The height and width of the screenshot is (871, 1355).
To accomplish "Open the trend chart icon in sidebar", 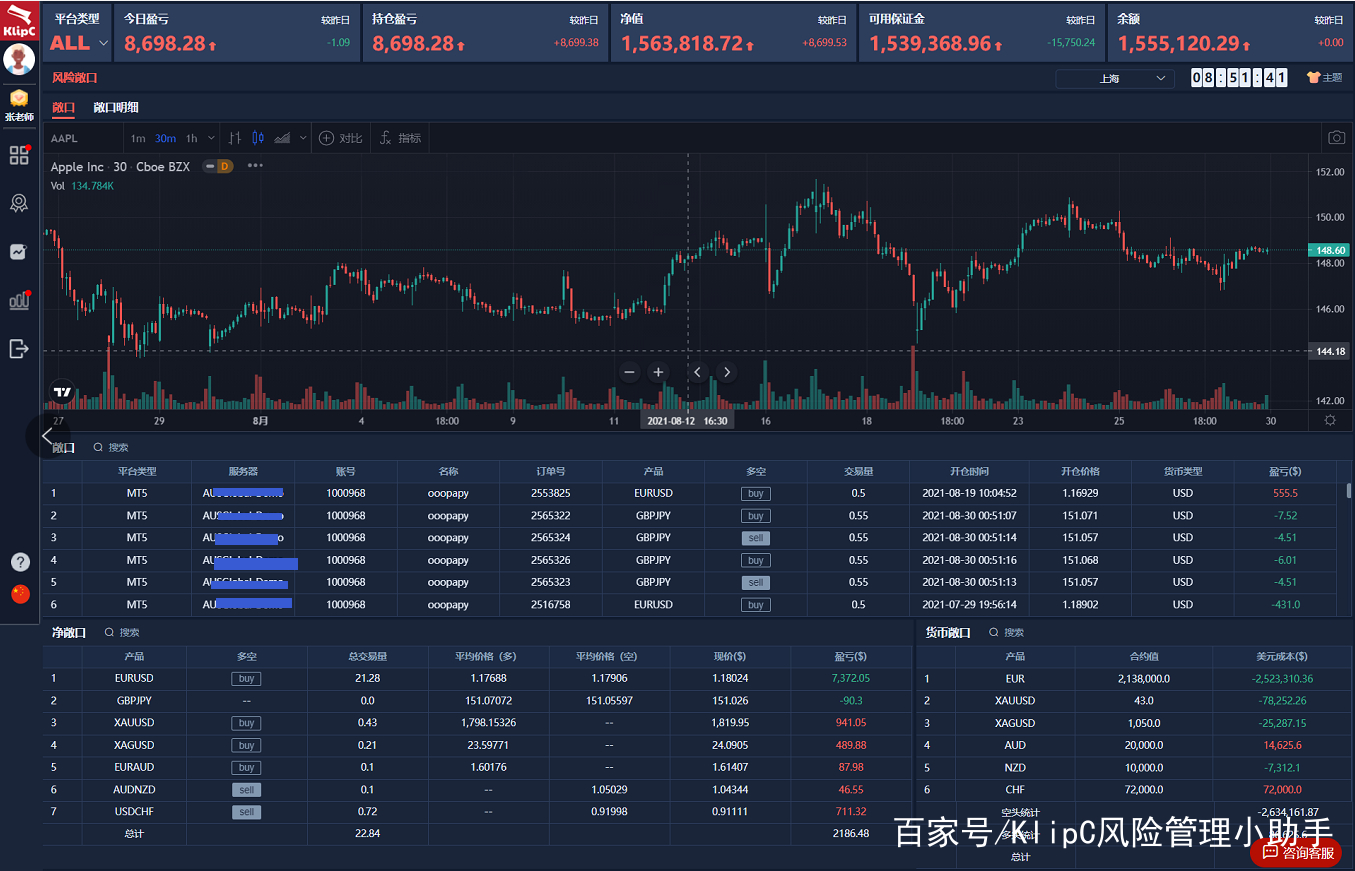I will coord(19,252).
